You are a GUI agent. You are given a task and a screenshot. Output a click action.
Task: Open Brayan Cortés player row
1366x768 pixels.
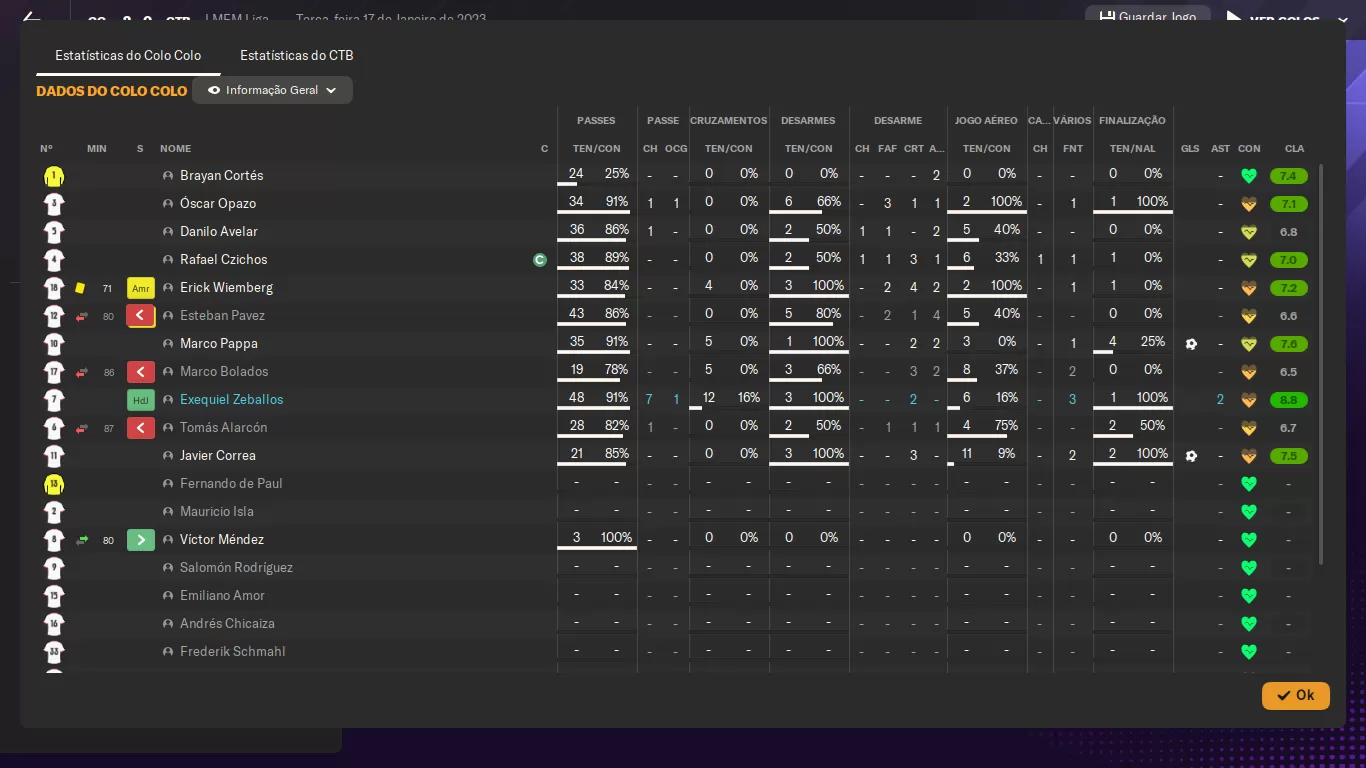672,176
